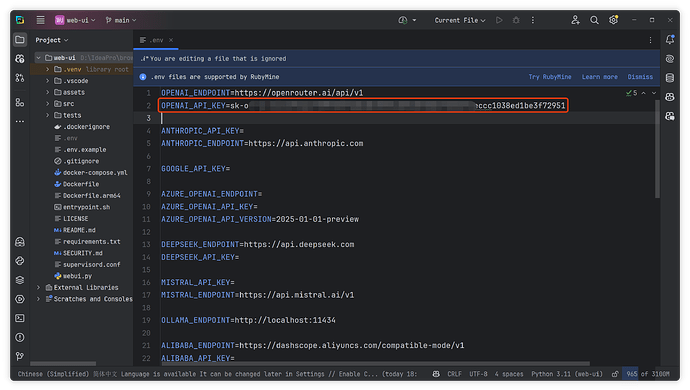This screenshot has height=390, width=690.
Task: Open the Notifications bell icon
Action: (670, 40)
